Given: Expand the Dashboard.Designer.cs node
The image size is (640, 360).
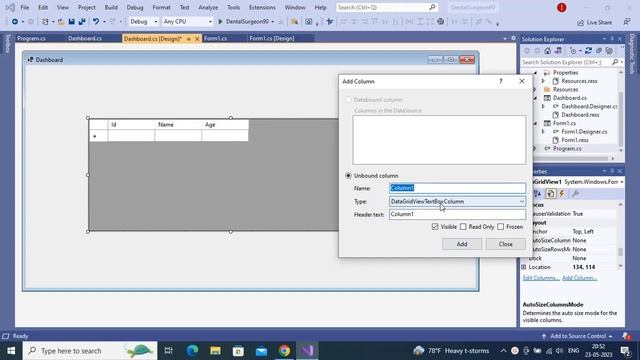Looking at the screenshot, I should (x=543, y=106).
